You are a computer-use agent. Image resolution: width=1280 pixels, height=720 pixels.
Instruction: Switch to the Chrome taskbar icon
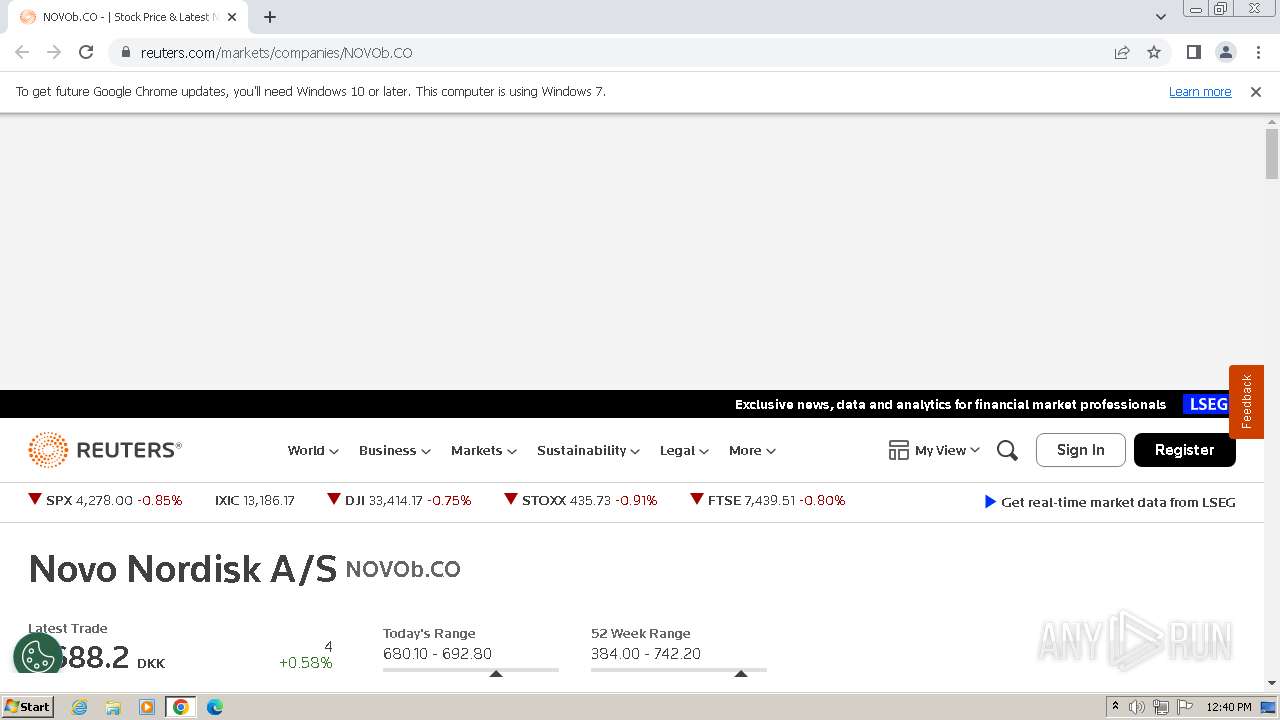pyautogui.click(x=181, y=707)
